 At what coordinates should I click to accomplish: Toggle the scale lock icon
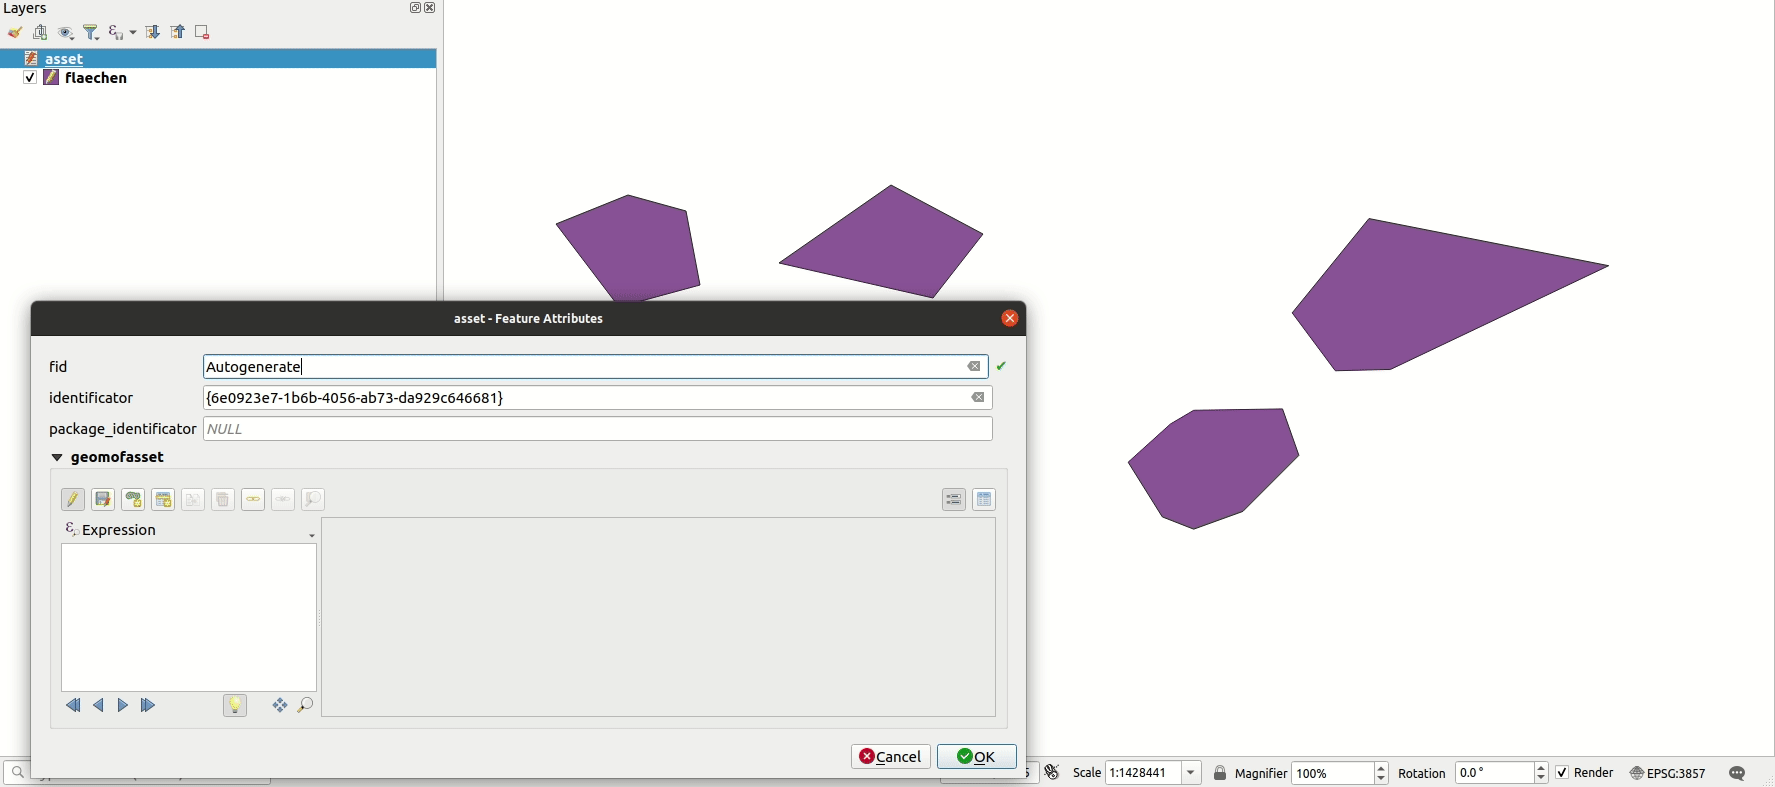tap(1220, 773)
